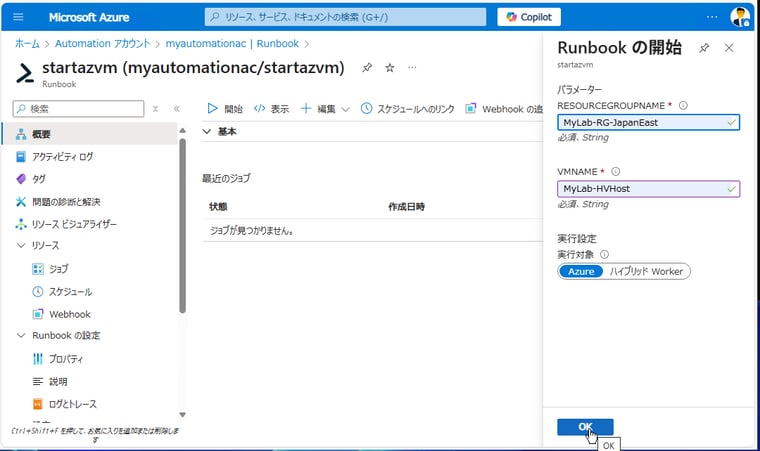The image size is (760, 451).
Task: Click the runbook PowerShell icon by the title
Action: (25, 74)
